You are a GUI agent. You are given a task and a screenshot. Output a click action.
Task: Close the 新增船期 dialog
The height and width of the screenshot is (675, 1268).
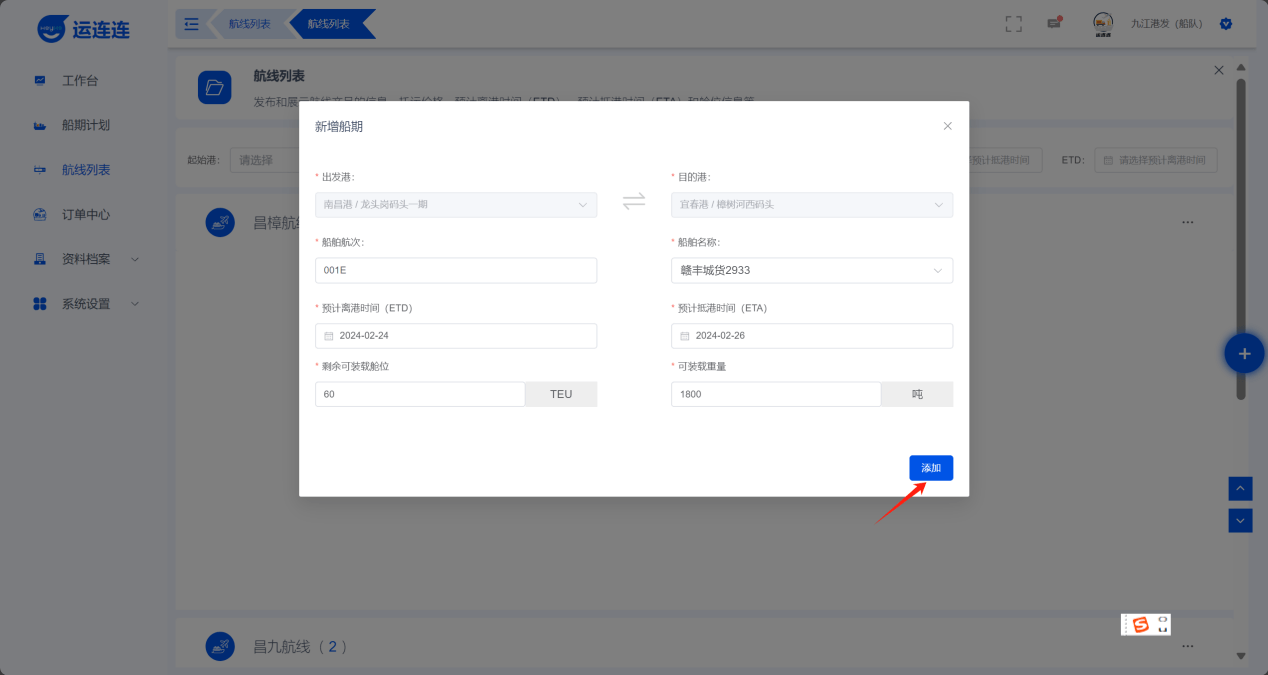pos(947,126)
